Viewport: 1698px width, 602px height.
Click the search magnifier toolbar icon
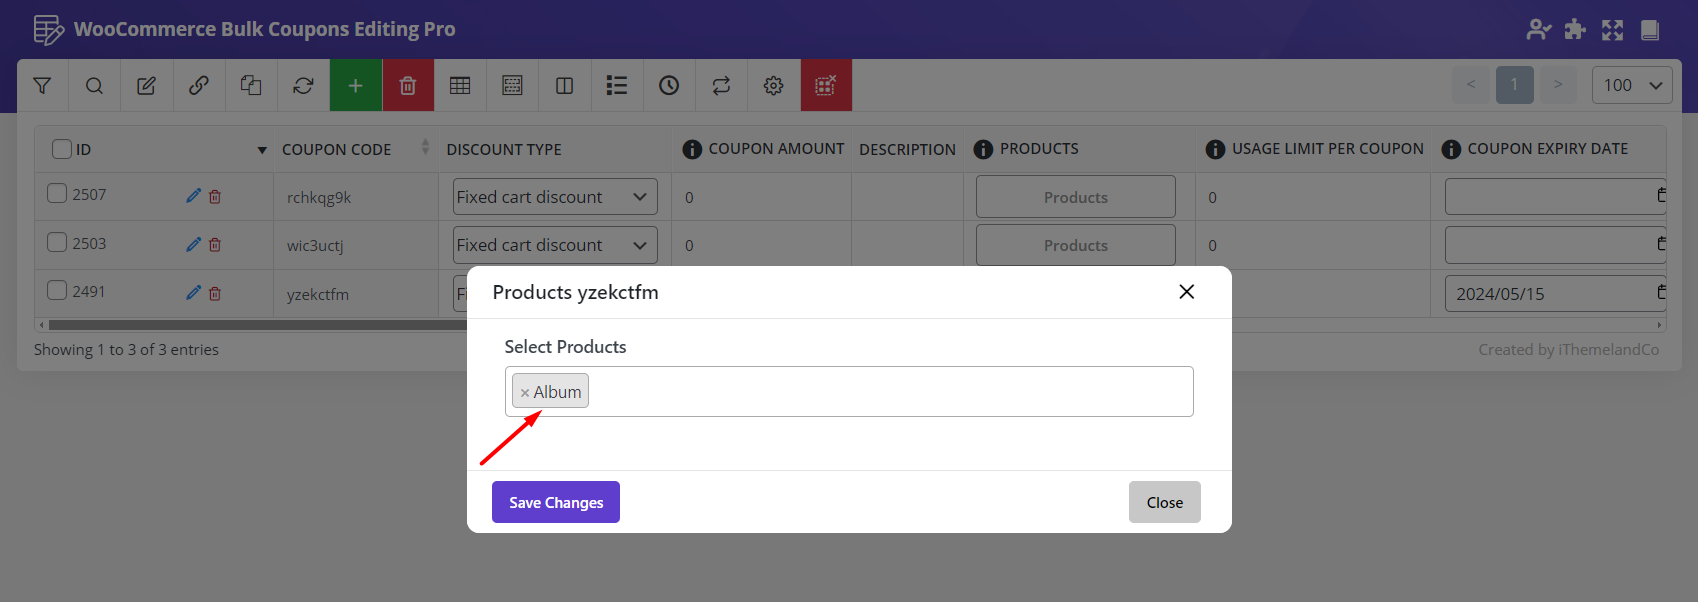click(x=94, y=86)
